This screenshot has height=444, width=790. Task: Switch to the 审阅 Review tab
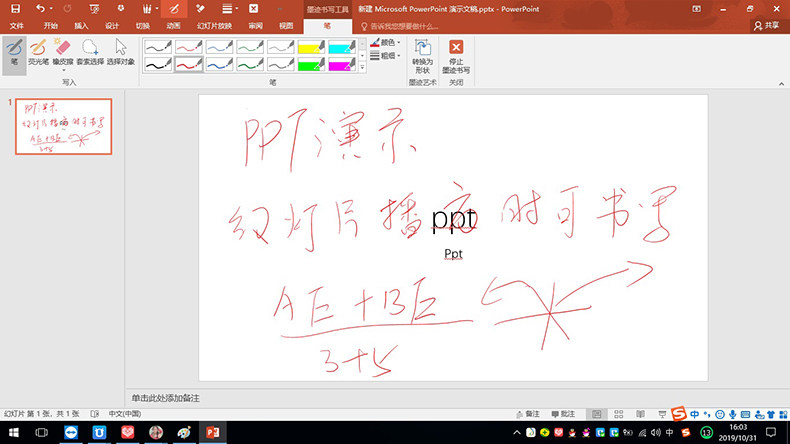tap(255, 26)
